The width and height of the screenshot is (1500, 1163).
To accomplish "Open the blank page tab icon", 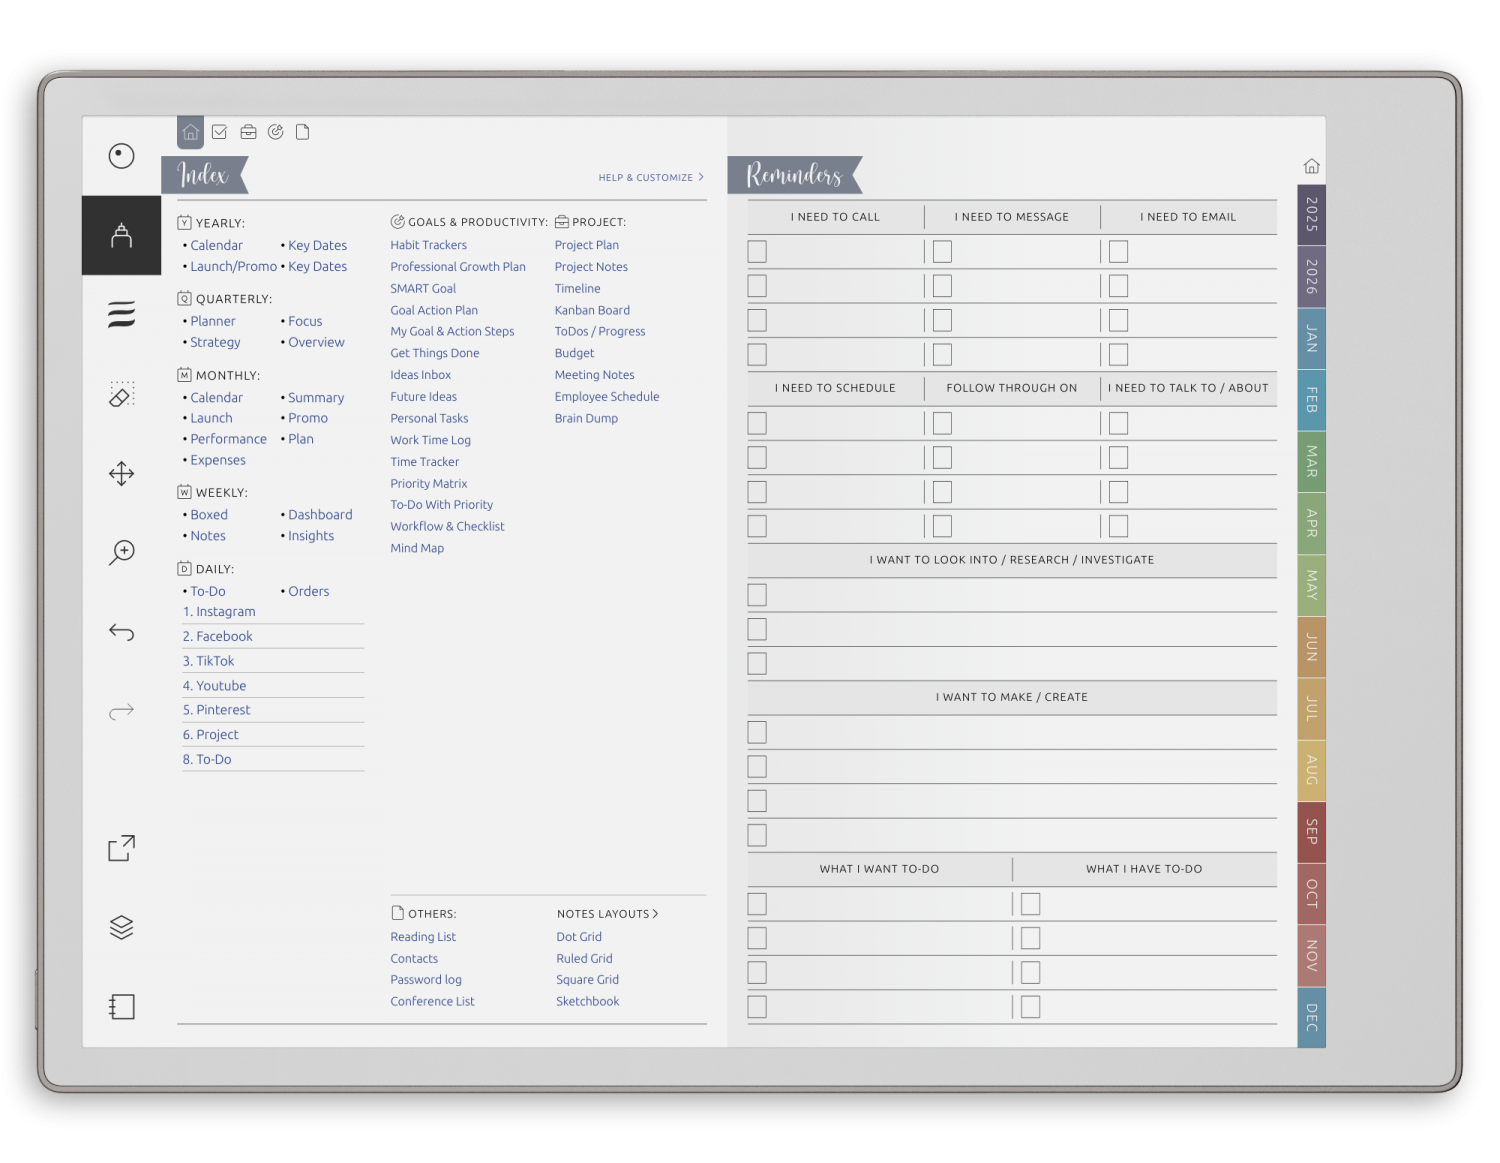I will tap(303, 132).
